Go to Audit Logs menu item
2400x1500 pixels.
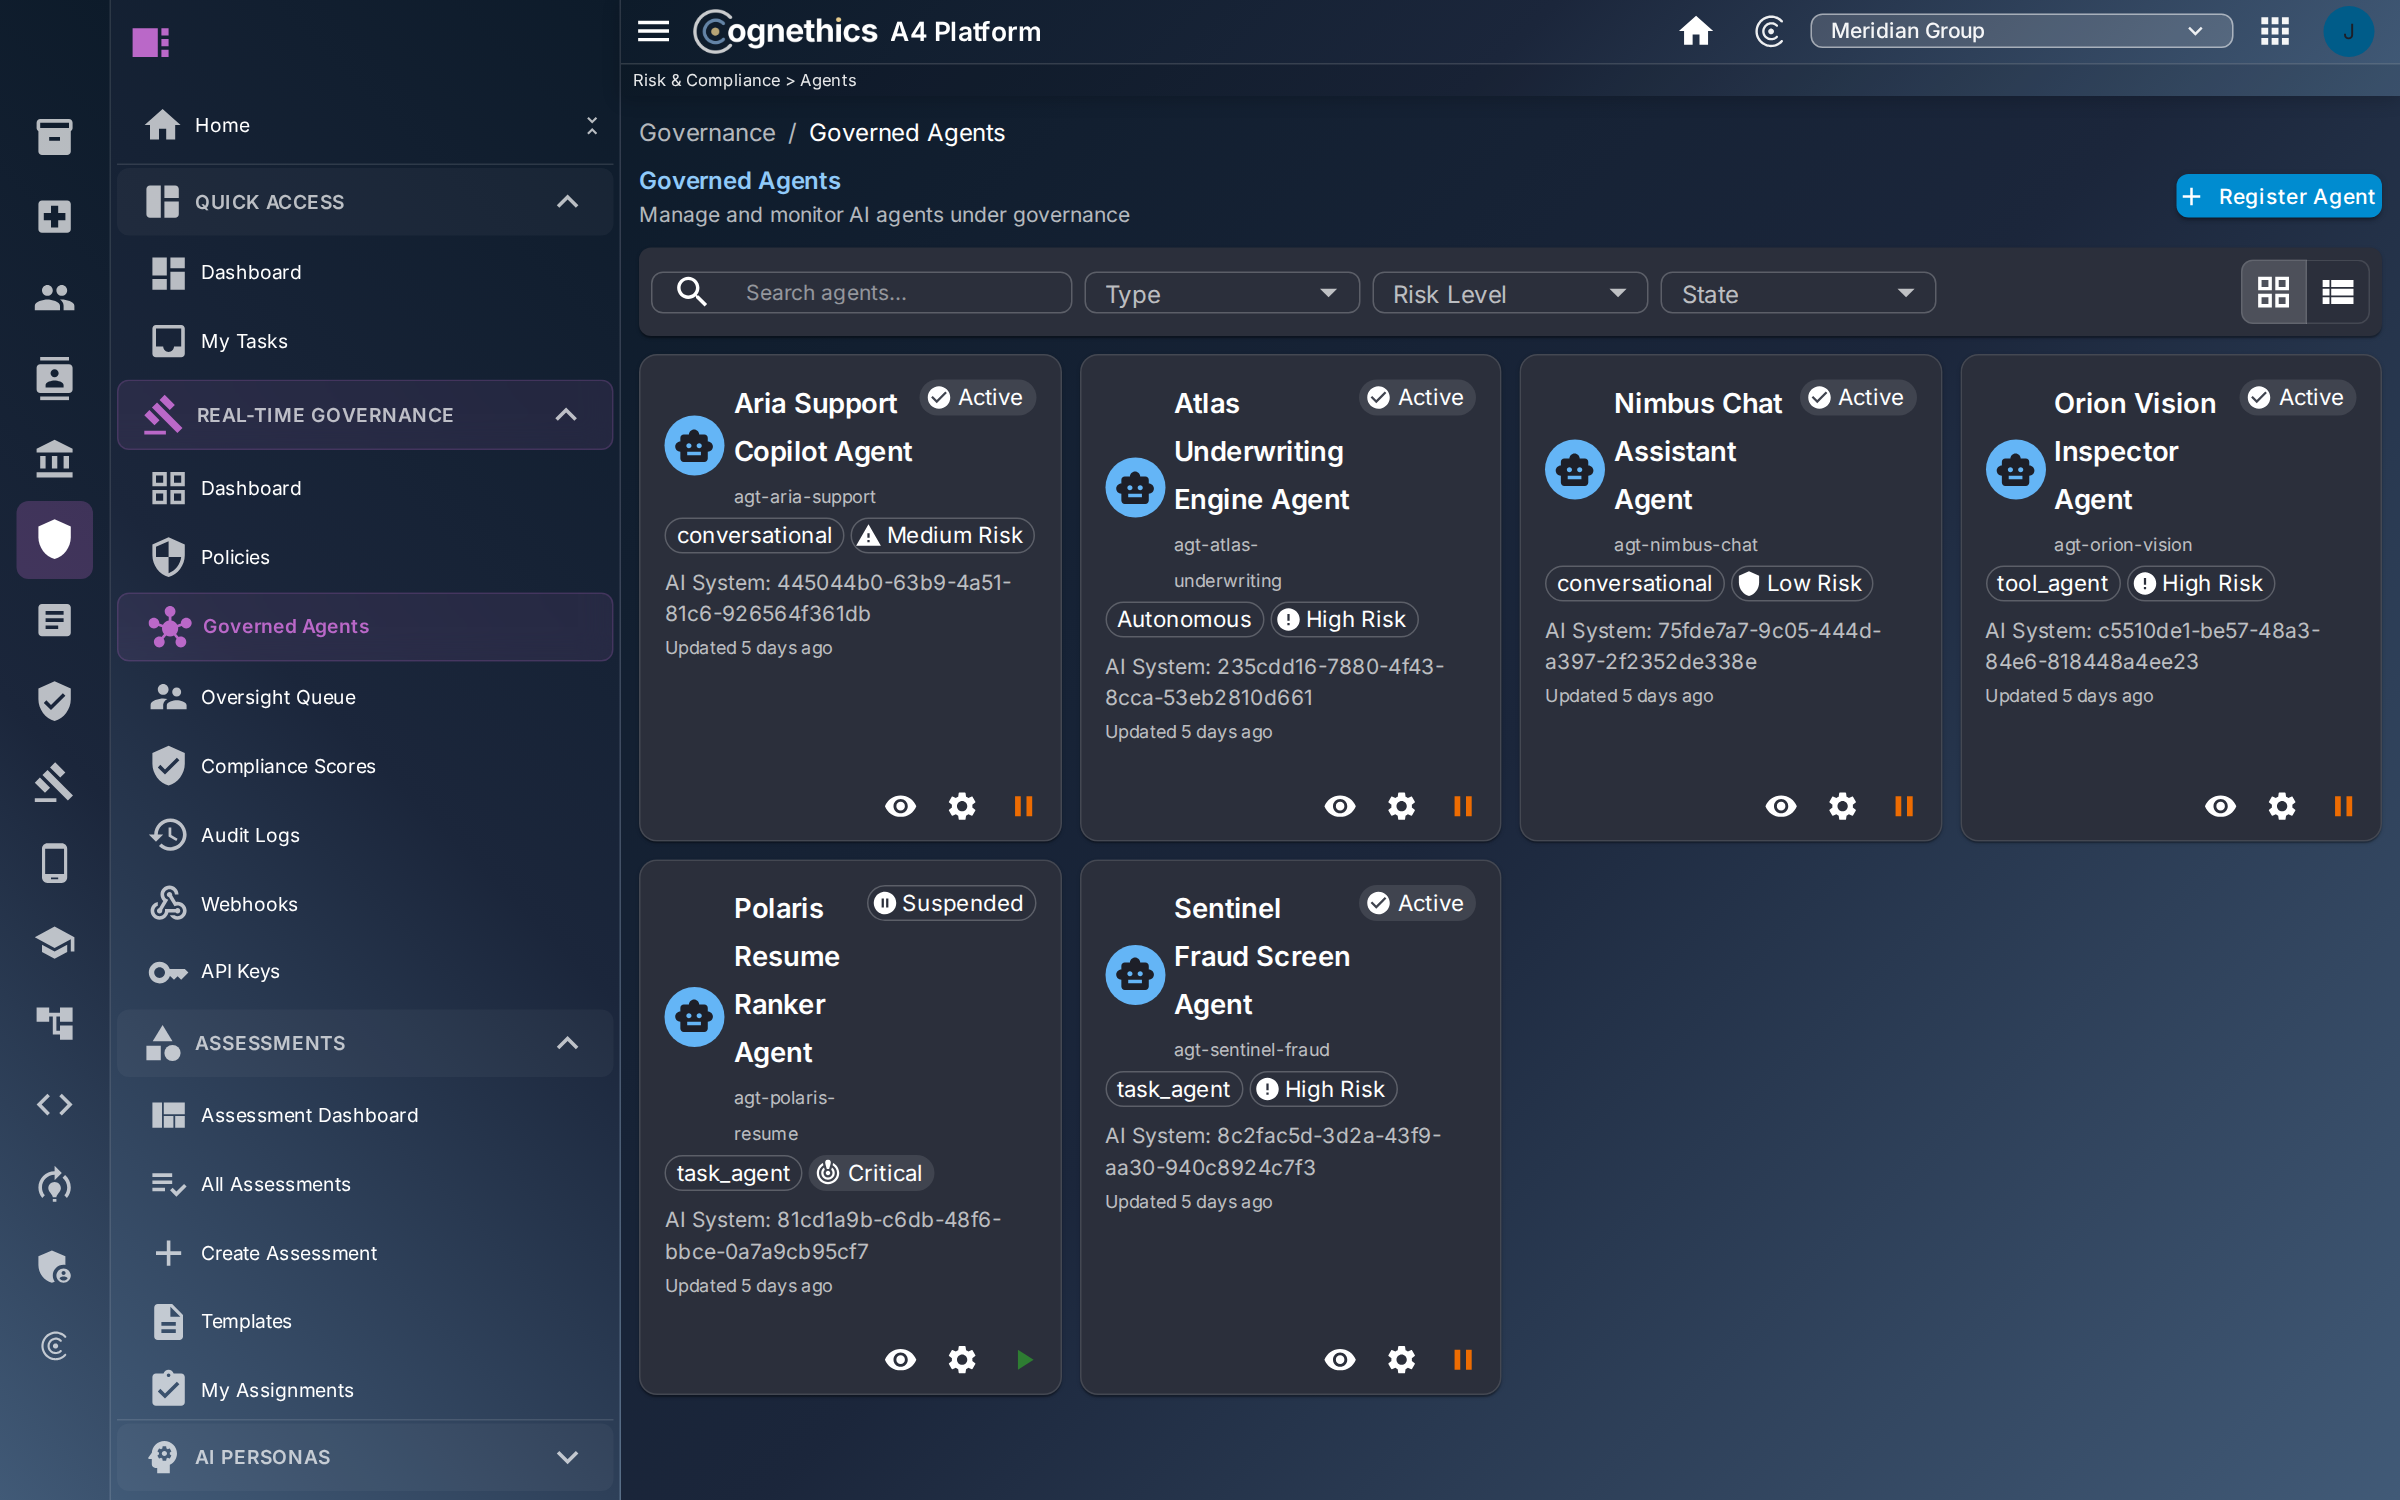click(x=365, y=835)
